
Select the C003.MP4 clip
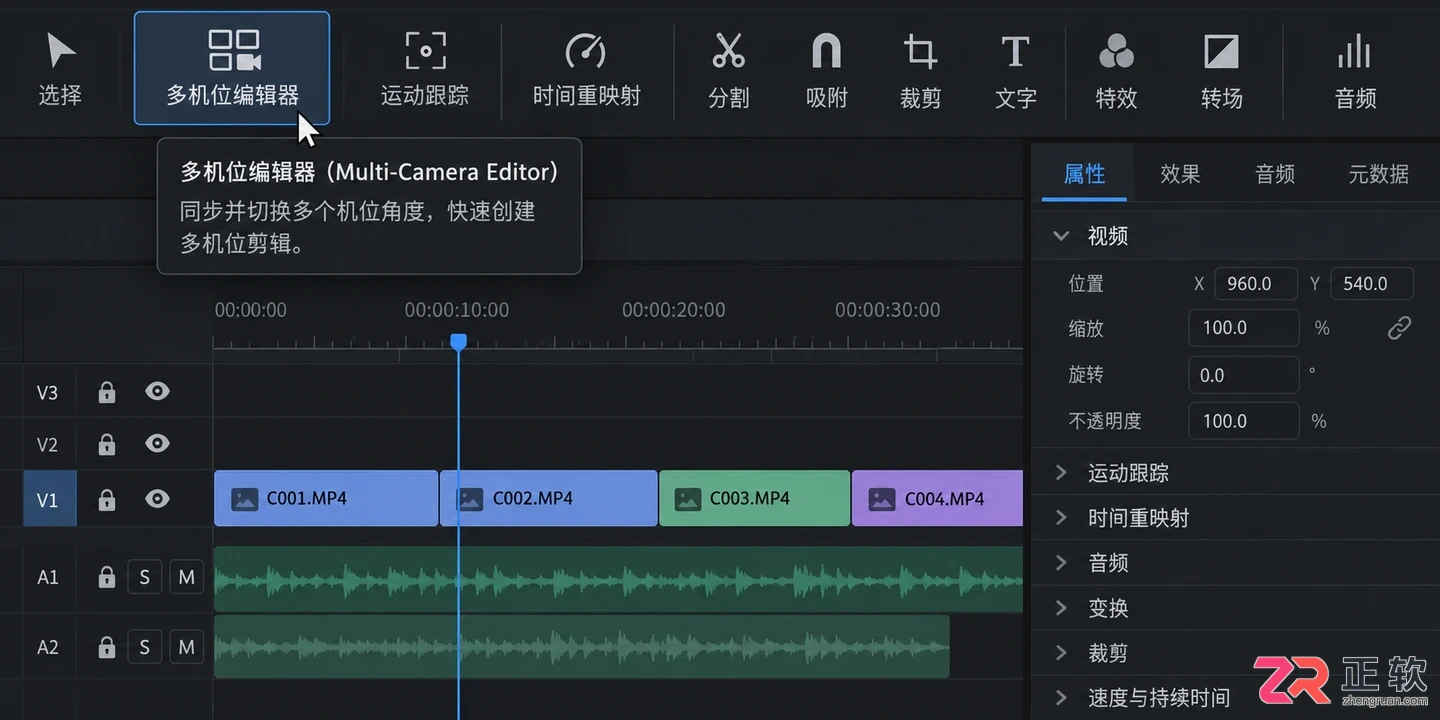(755, 498)
